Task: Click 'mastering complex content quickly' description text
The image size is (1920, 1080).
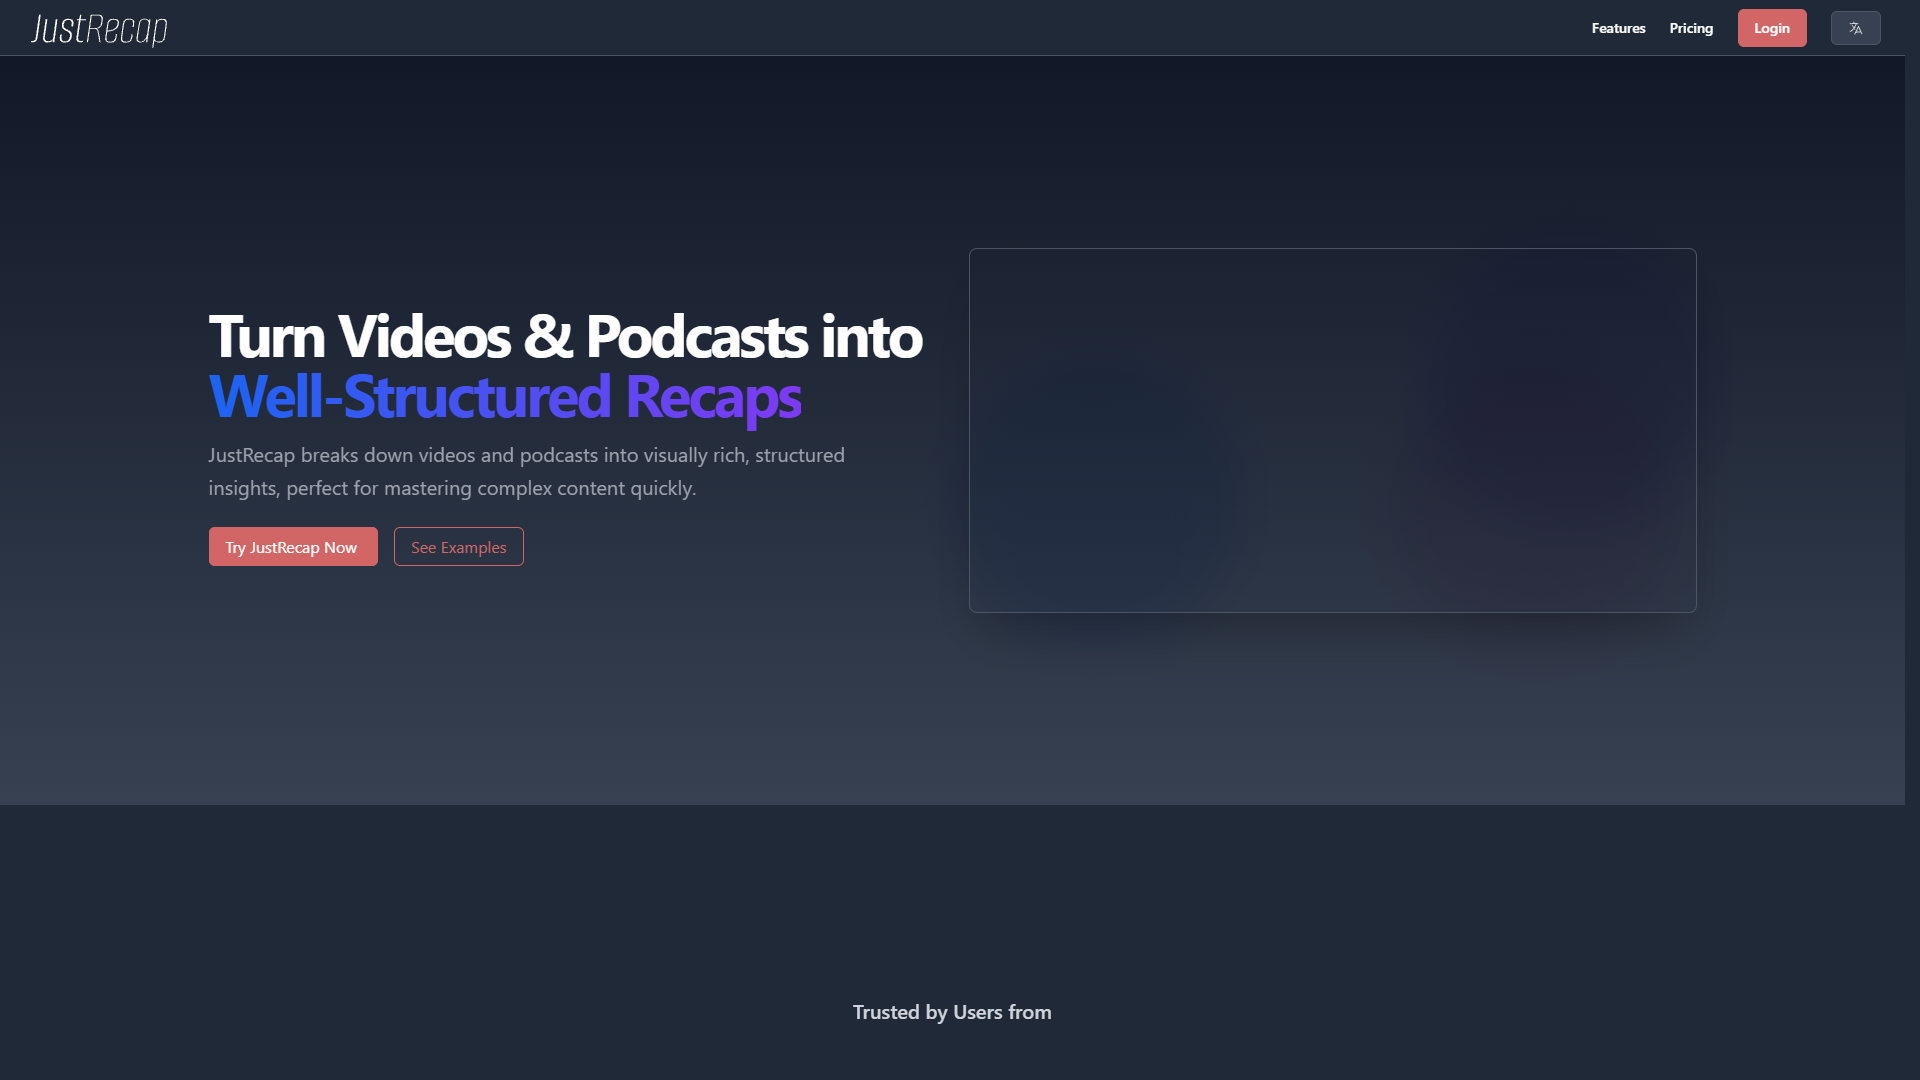Action: coord(540,488)
